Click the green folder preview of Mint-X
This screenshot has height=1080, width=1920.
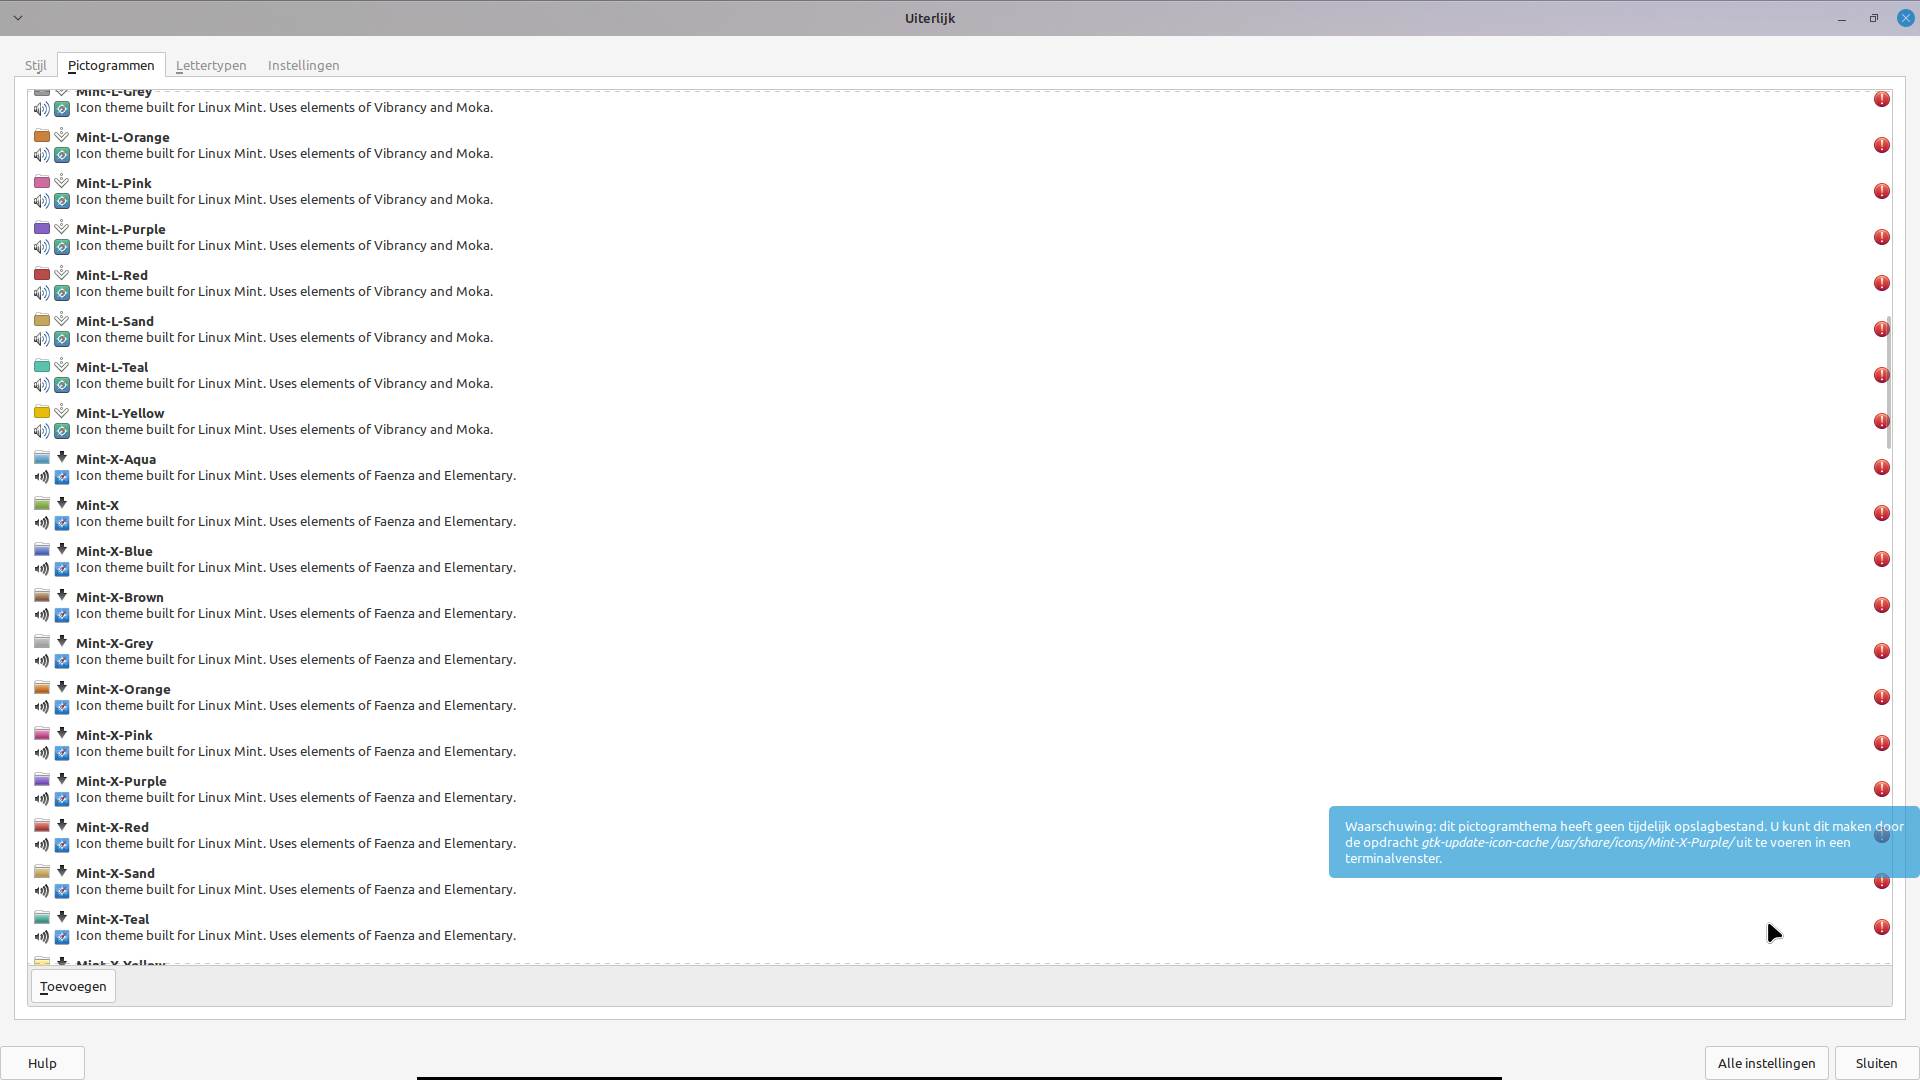42,504
